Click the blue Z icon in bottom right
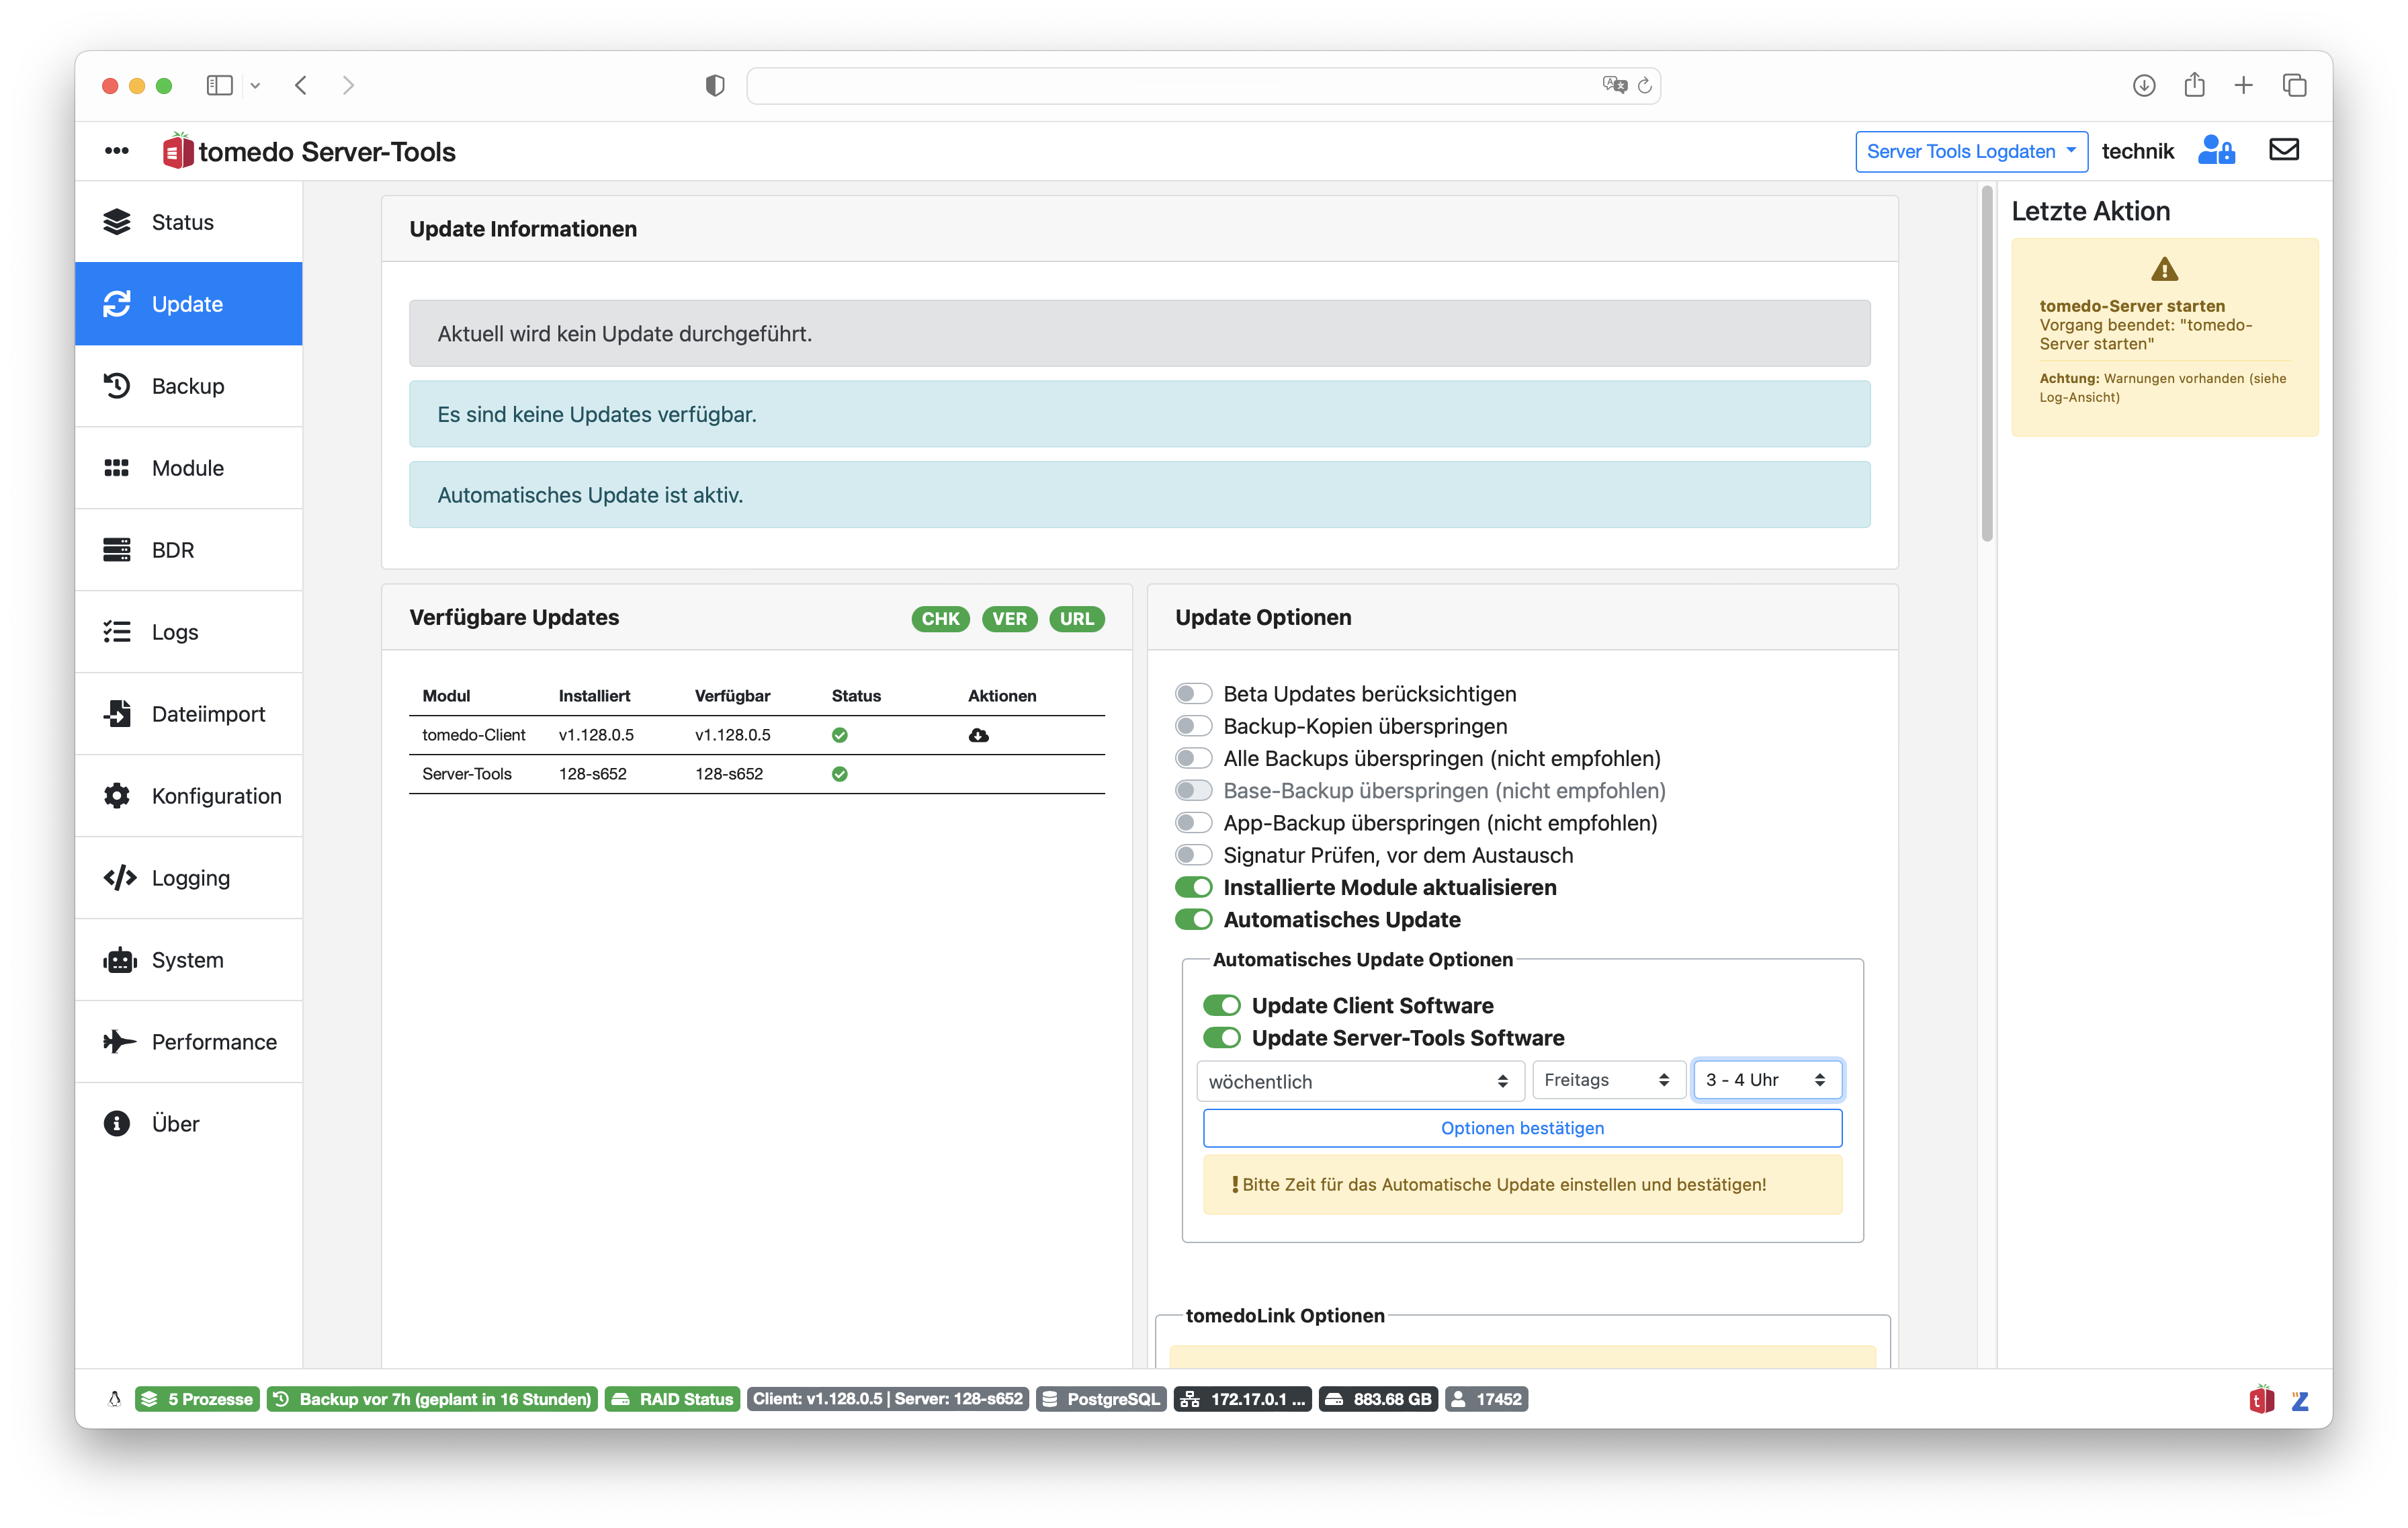 (2300, 1401)
